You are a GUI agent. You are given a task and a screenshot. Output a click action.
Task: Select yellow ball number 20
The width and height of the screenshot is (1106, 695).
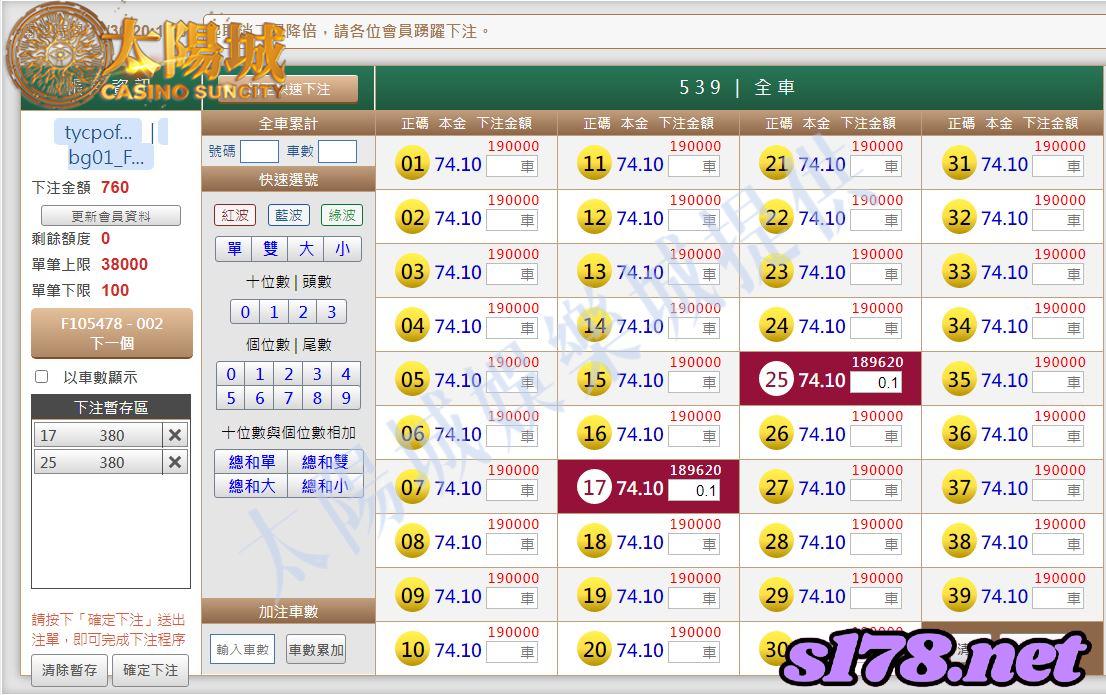click(595, 649)
